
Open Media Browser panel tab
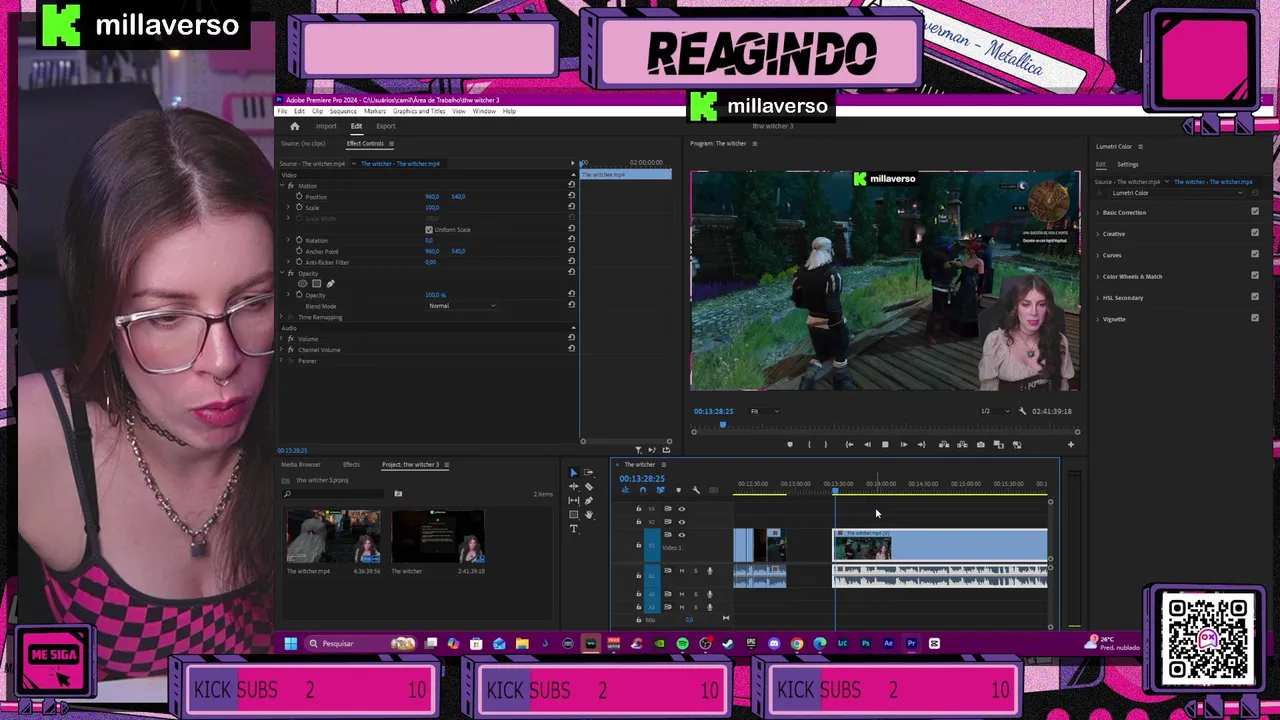click(301, 464)
